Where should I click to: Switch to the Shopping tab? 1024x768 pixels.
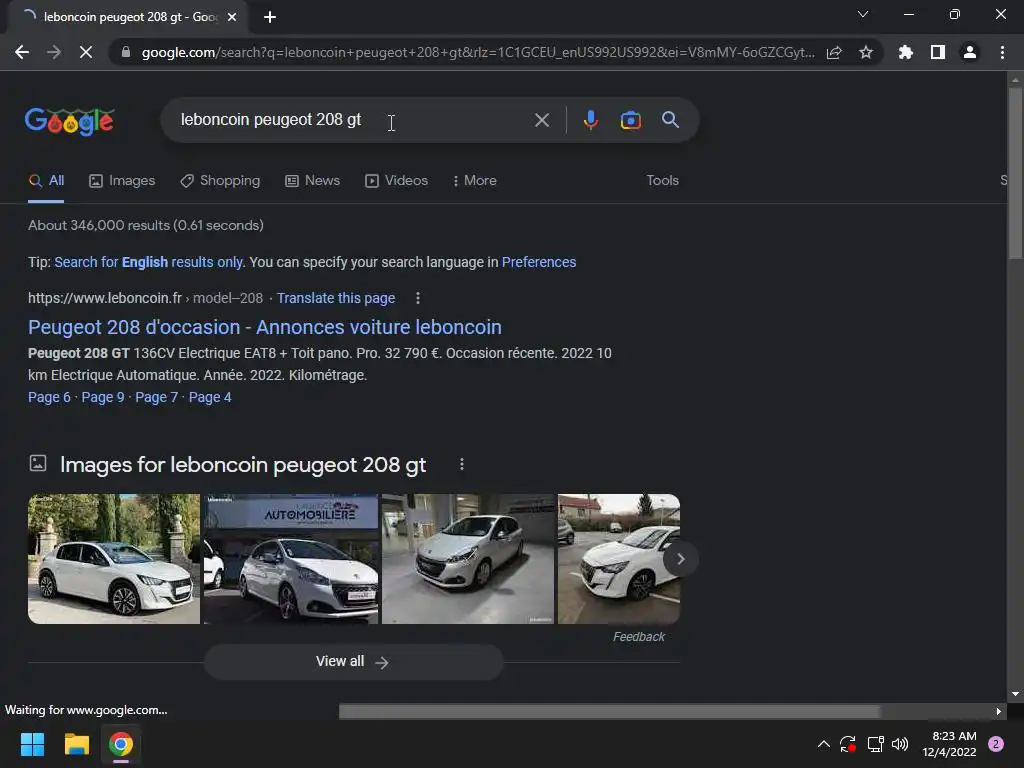[220, 181]
